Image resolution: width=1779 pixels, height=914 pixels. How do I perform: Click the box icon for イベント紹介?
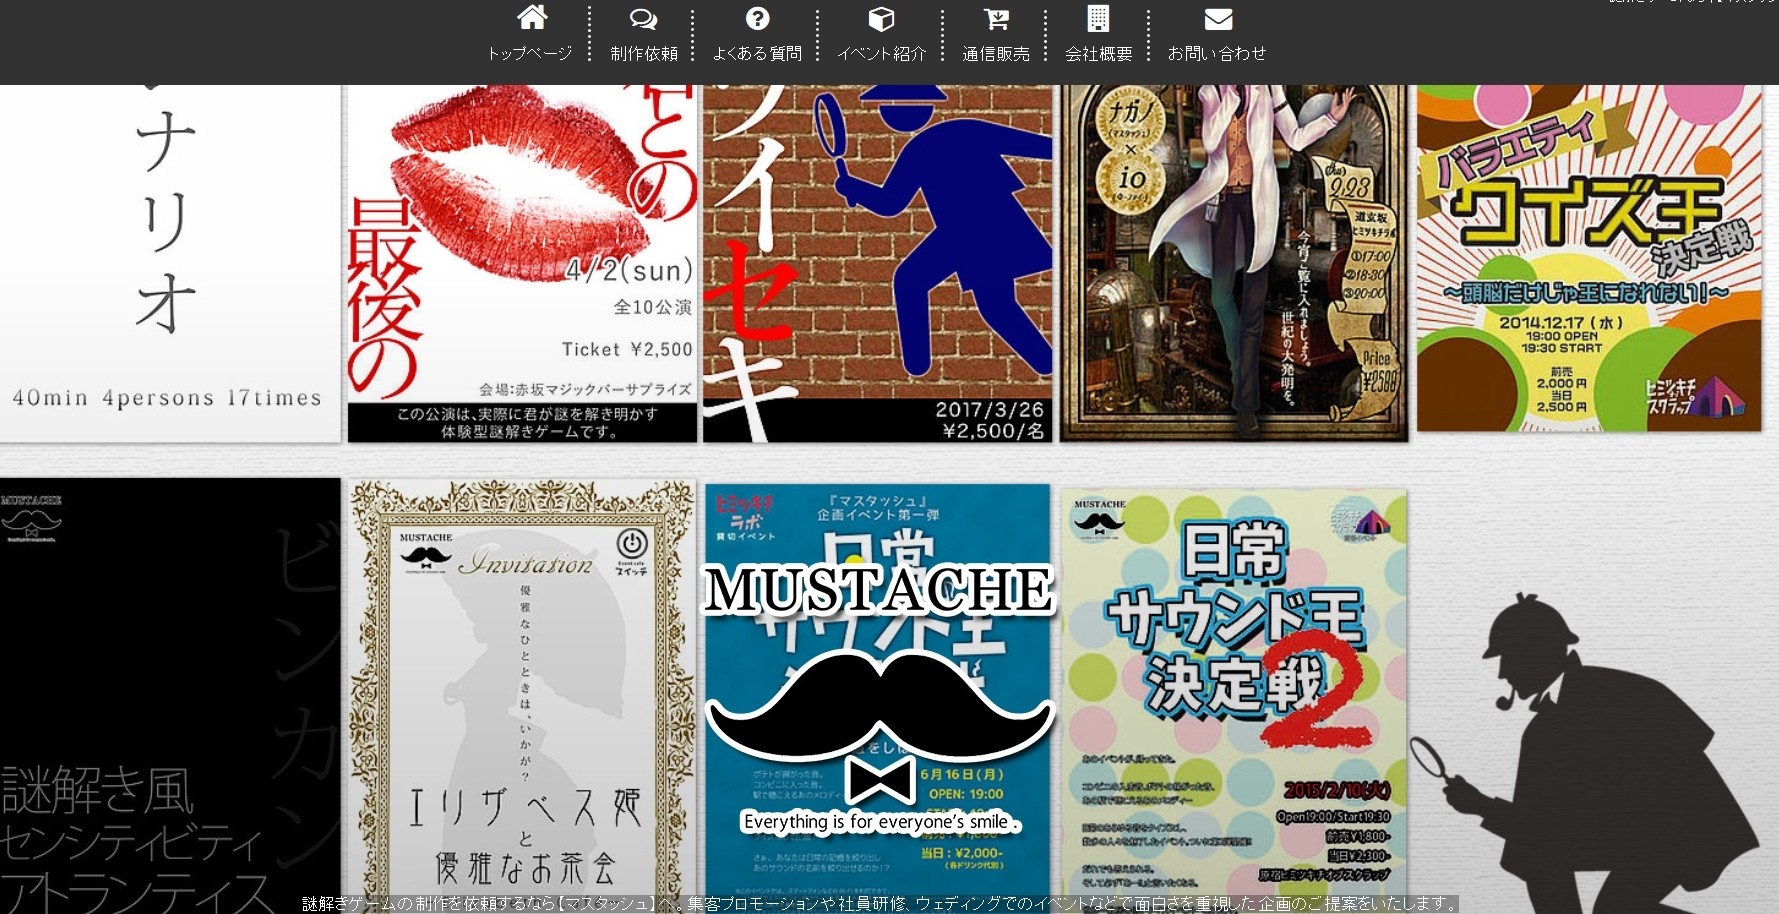(881, 19)
